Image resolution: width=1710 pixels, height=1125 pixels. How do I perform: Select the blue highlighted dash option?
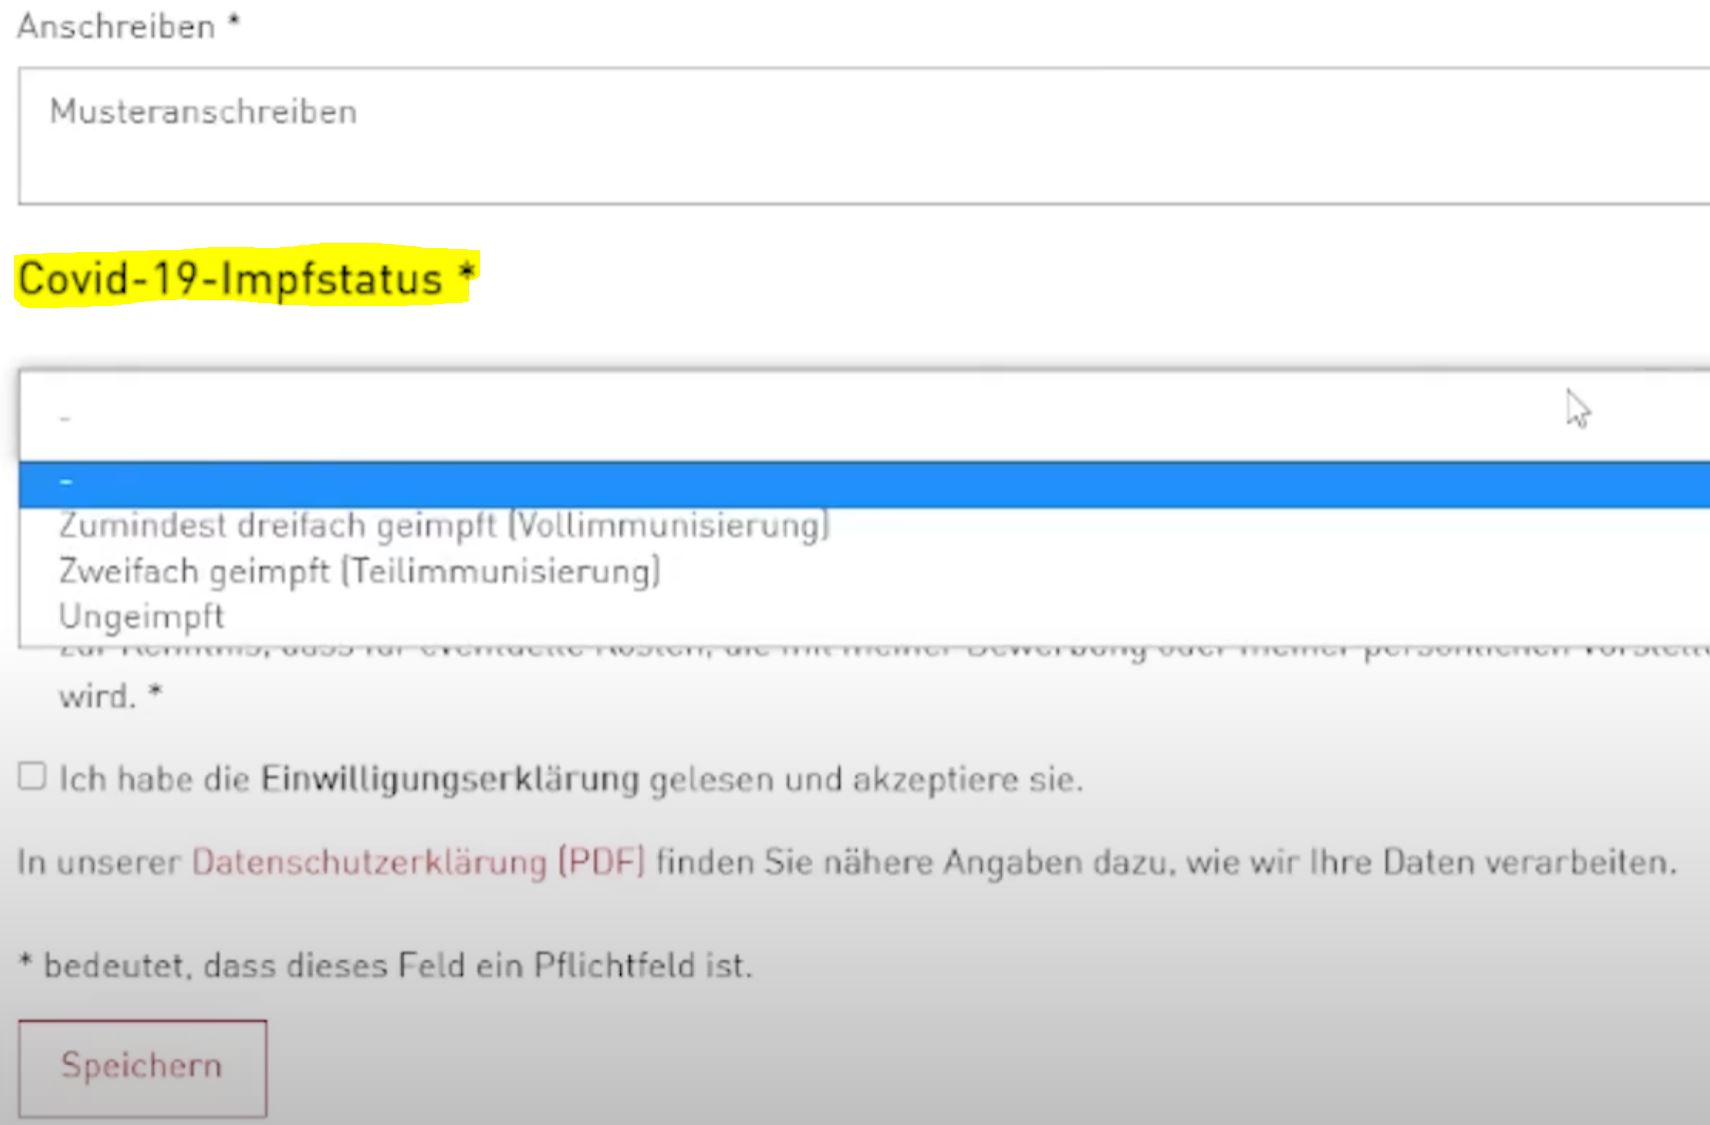coord(860,484)
